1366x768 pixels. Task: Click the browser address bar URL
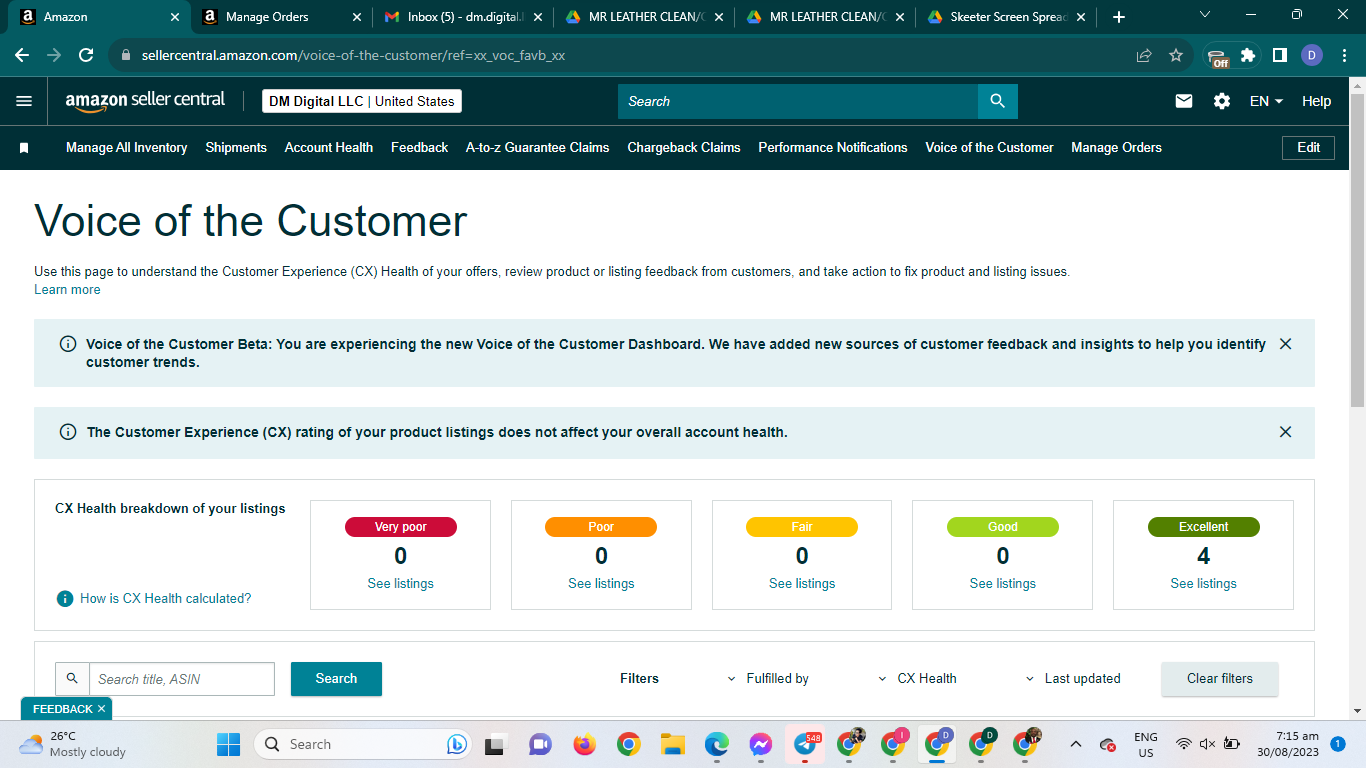pos(353,56)
